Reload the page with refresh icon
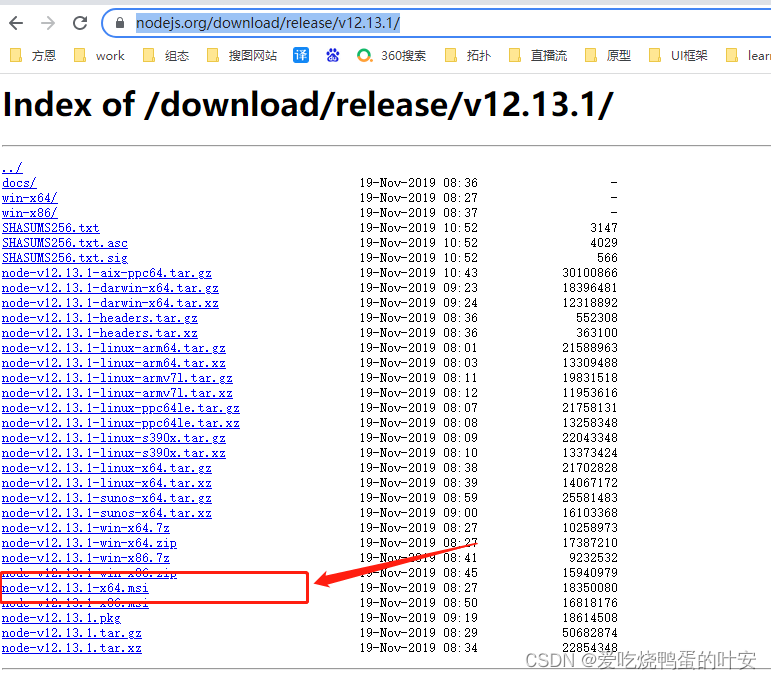Viewport: 771px width, 680px height. click(80, 23)
